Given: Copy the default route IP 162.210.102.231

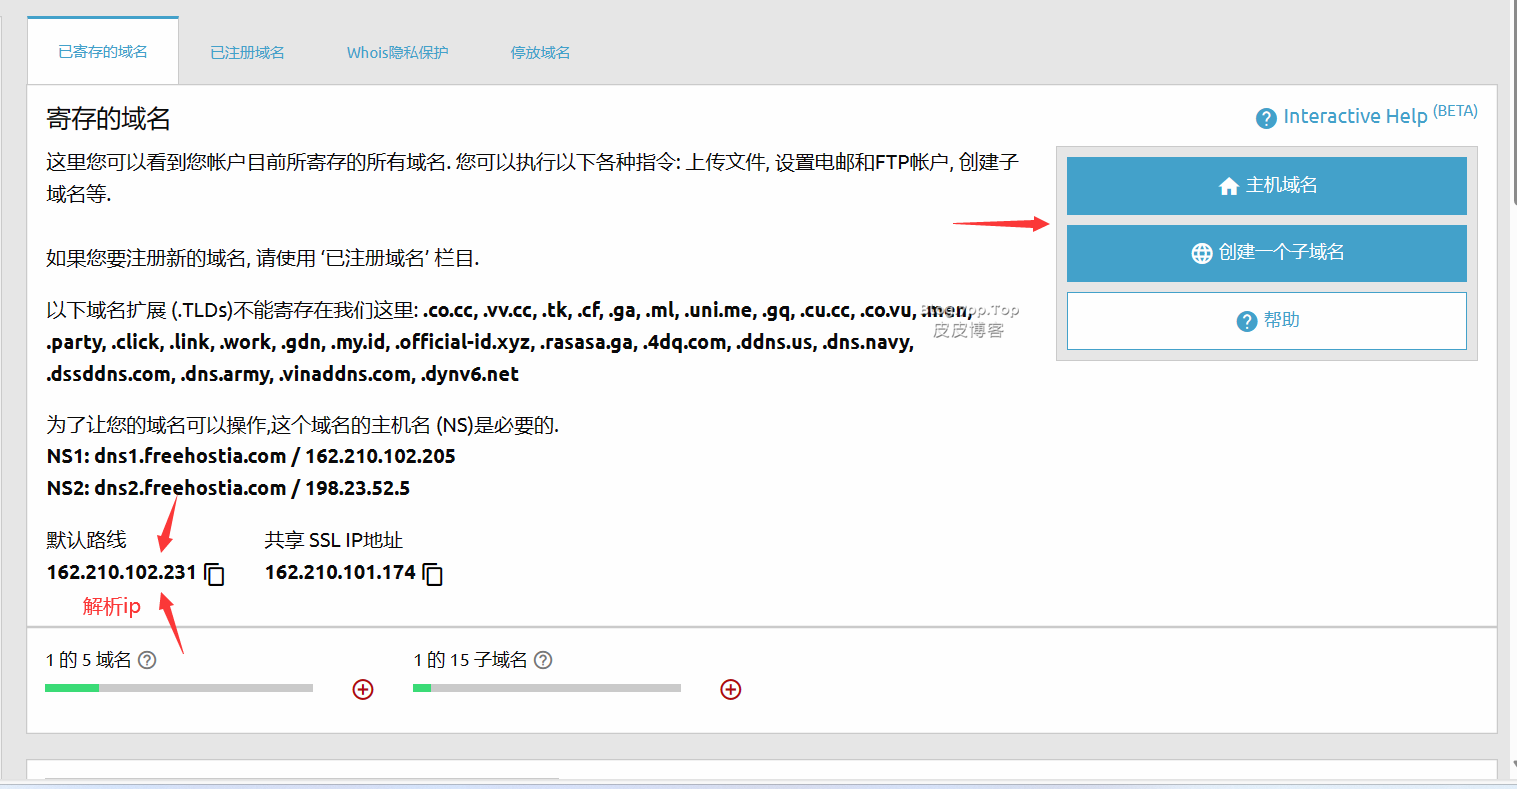Looking at the screenshot, I should [x=214, y=574].
